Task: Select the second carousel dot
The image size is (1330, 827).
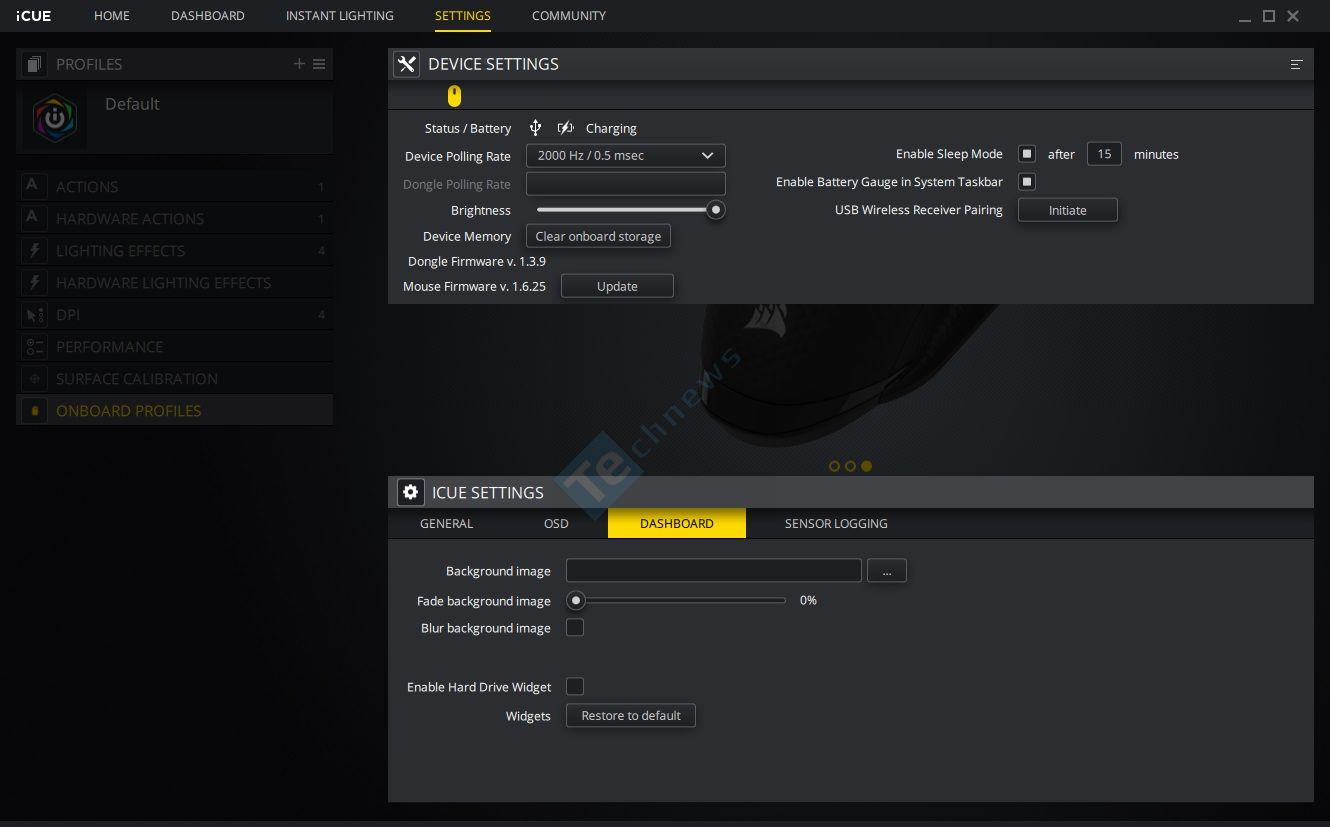Action: point(850,466)
